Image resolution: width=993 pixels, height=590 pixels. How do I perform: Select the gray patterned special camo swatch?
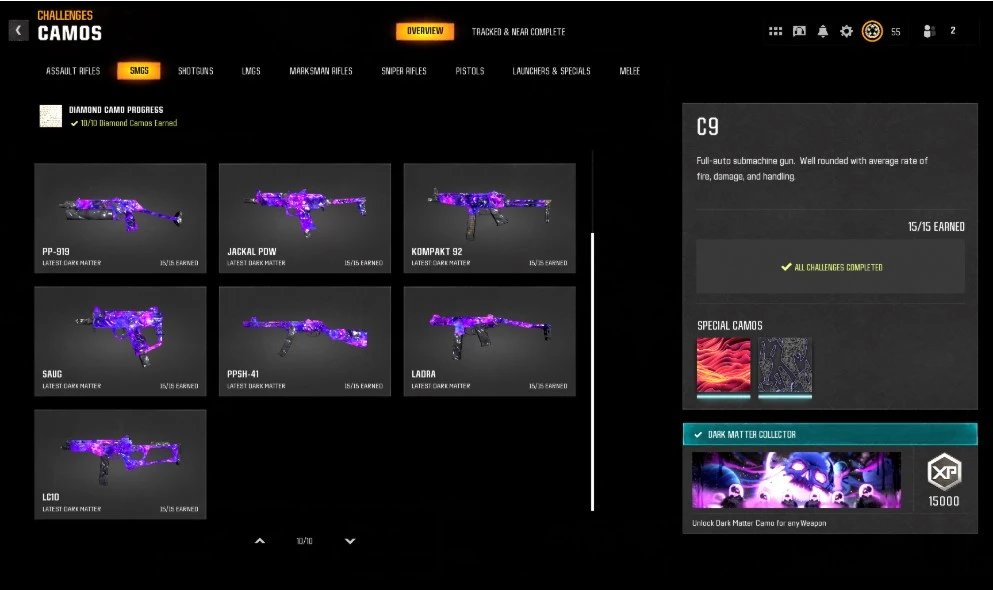[x=785, y=364]
